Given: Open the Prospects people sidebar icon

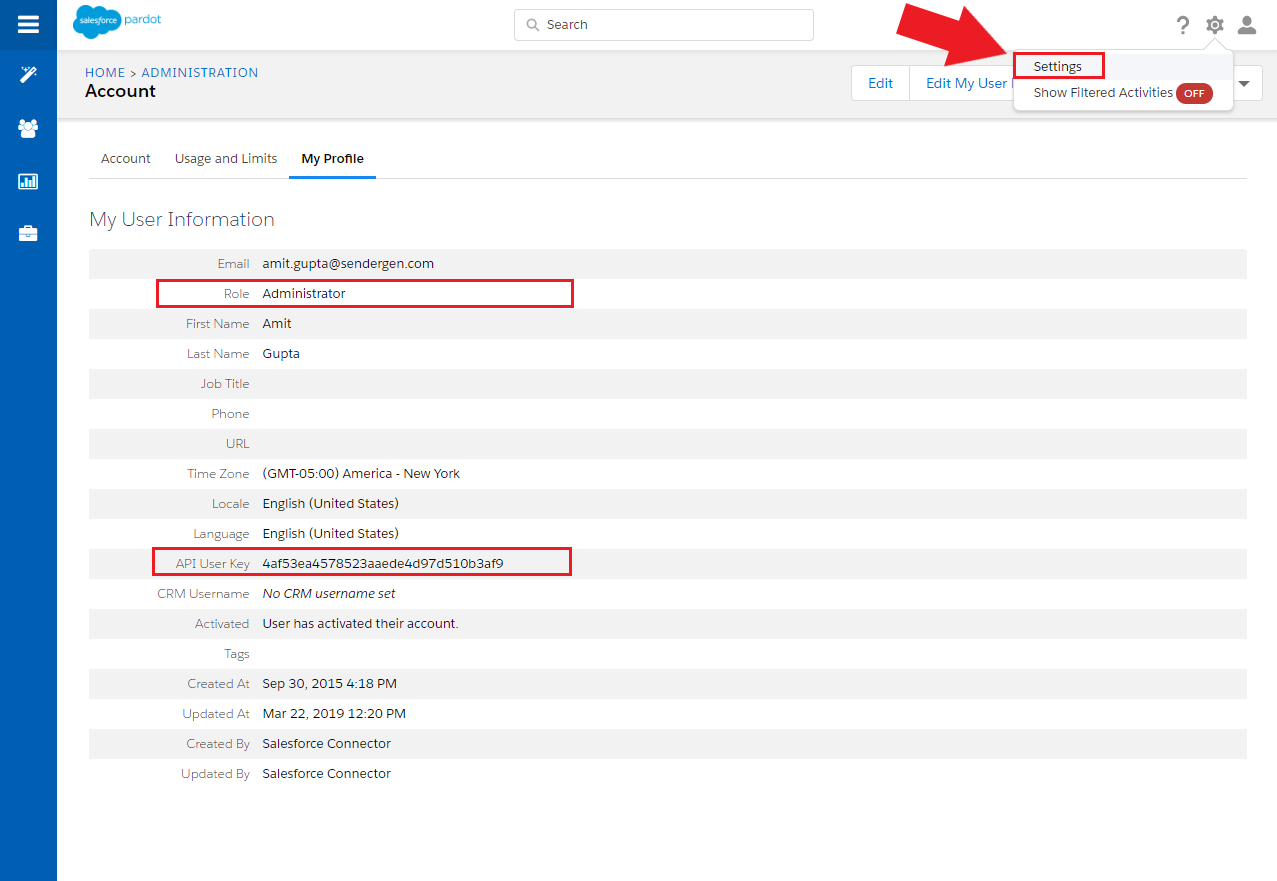Looking at the screenshot, I should point(28,128).
